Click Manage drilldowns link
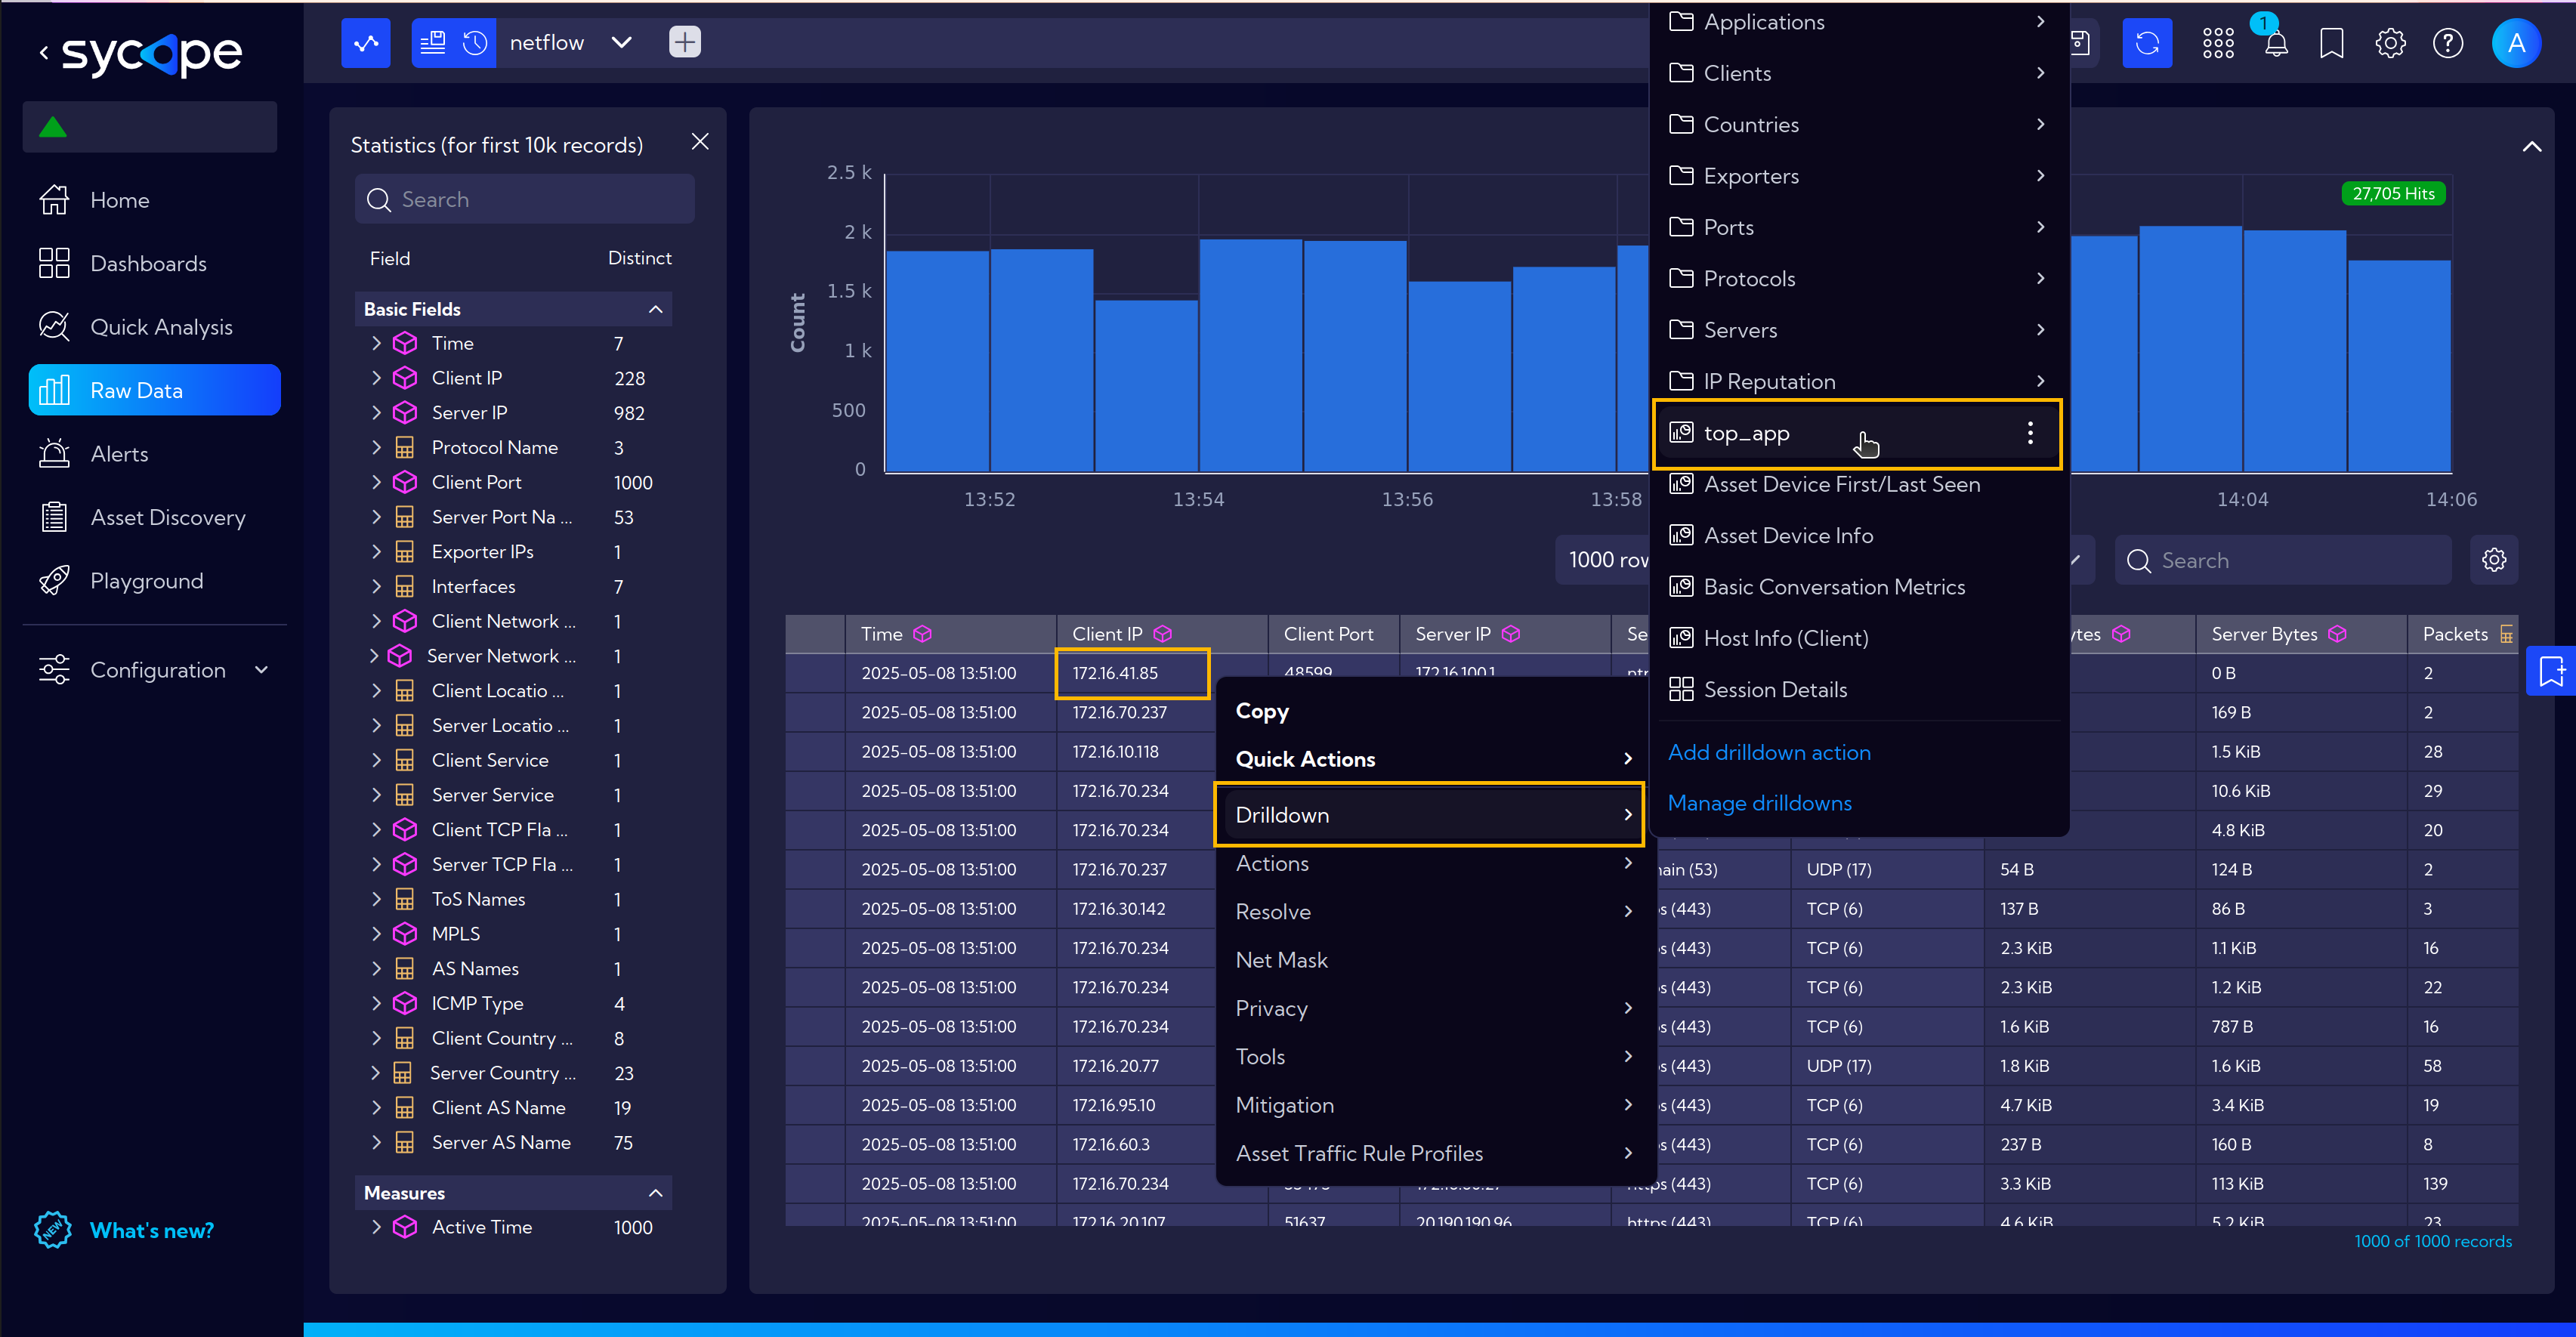 pyautogui.click(x=1759, y=804)
